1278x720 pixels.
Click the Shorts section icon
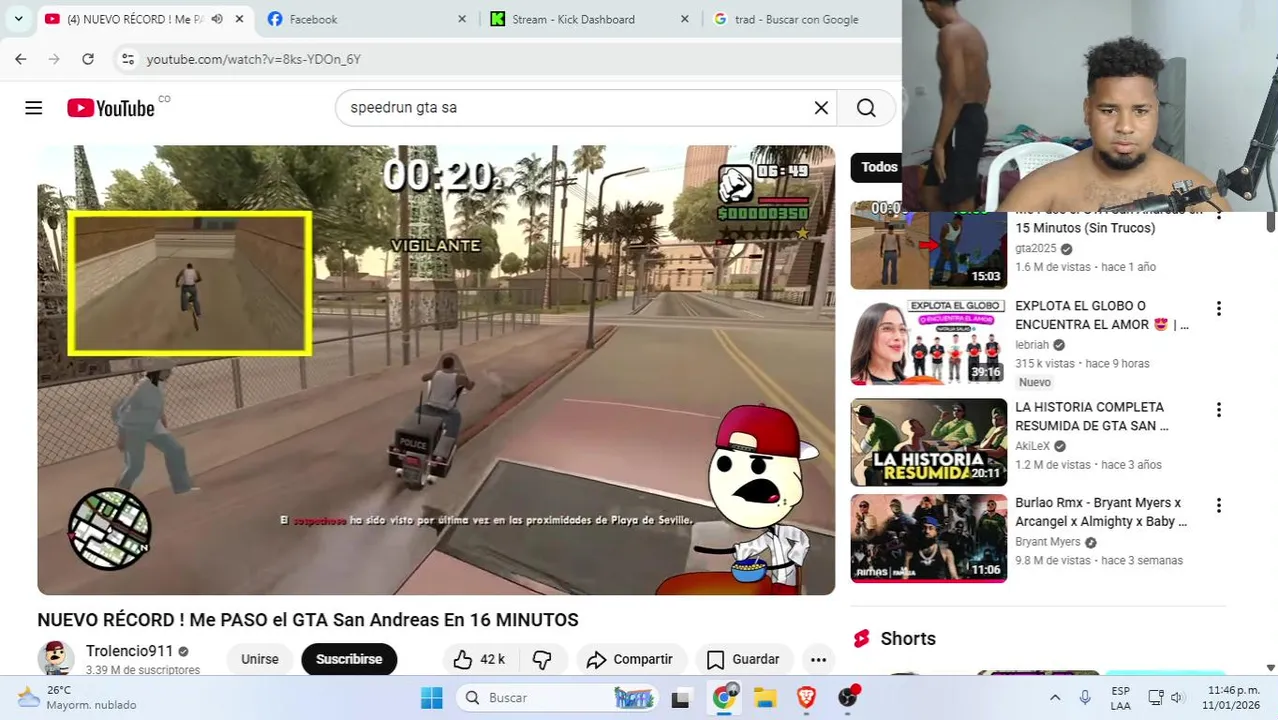click(x=861, y=639)
